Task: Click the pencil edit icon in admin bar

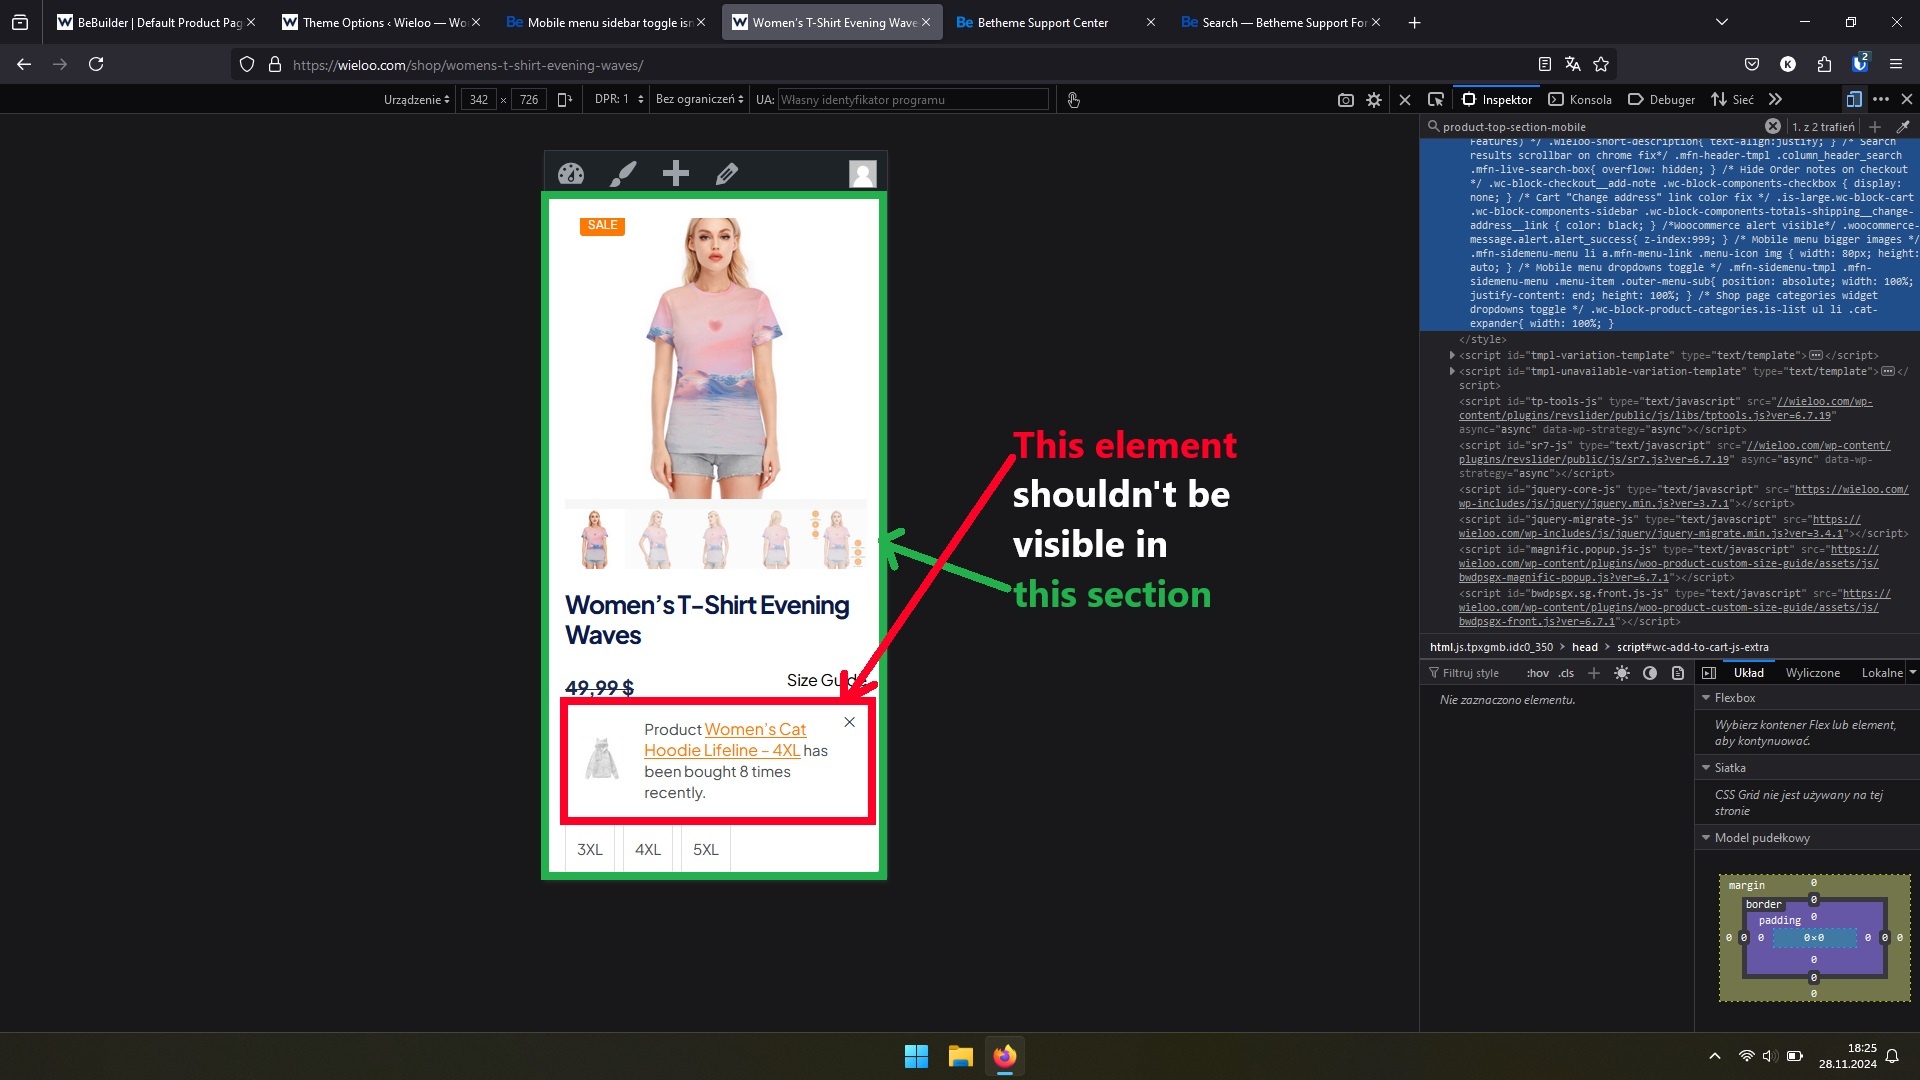Action: pos(727,173)
